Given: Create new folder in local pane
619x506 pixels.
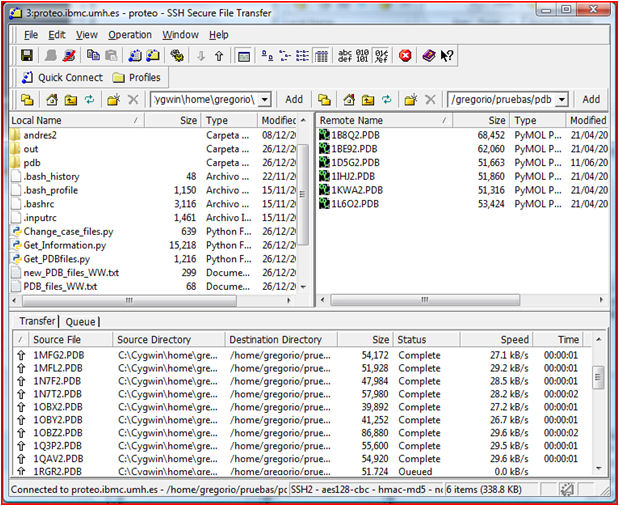Looking at the screenshot, I should [x=114, y=99].
